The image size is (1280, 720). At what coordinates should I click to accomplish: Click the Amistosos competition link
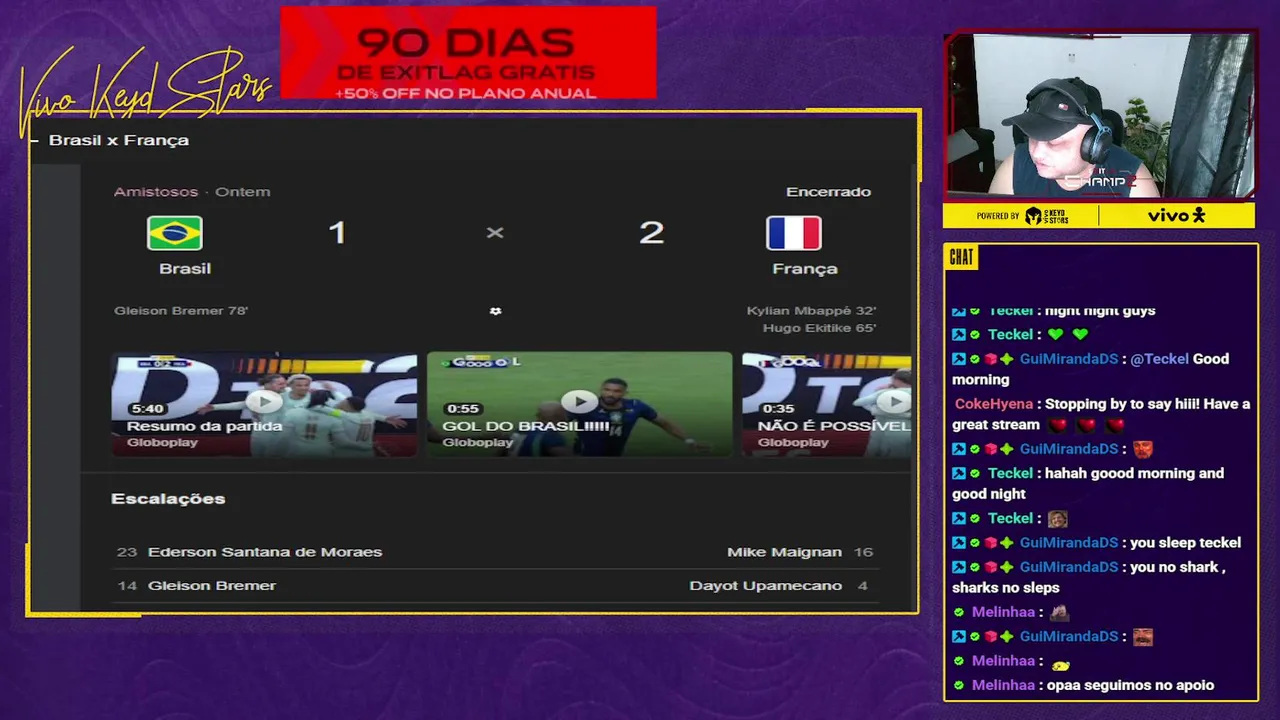[x=156, y=191]
